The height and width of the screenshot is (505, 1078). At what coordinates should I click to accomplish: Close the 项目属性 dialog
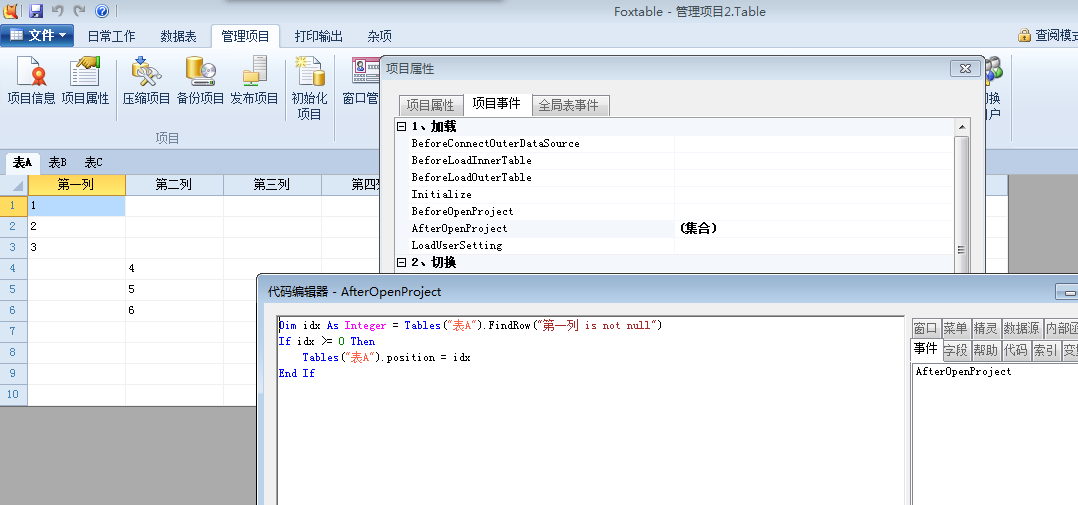pyautogui.click(x=965, y=68)
